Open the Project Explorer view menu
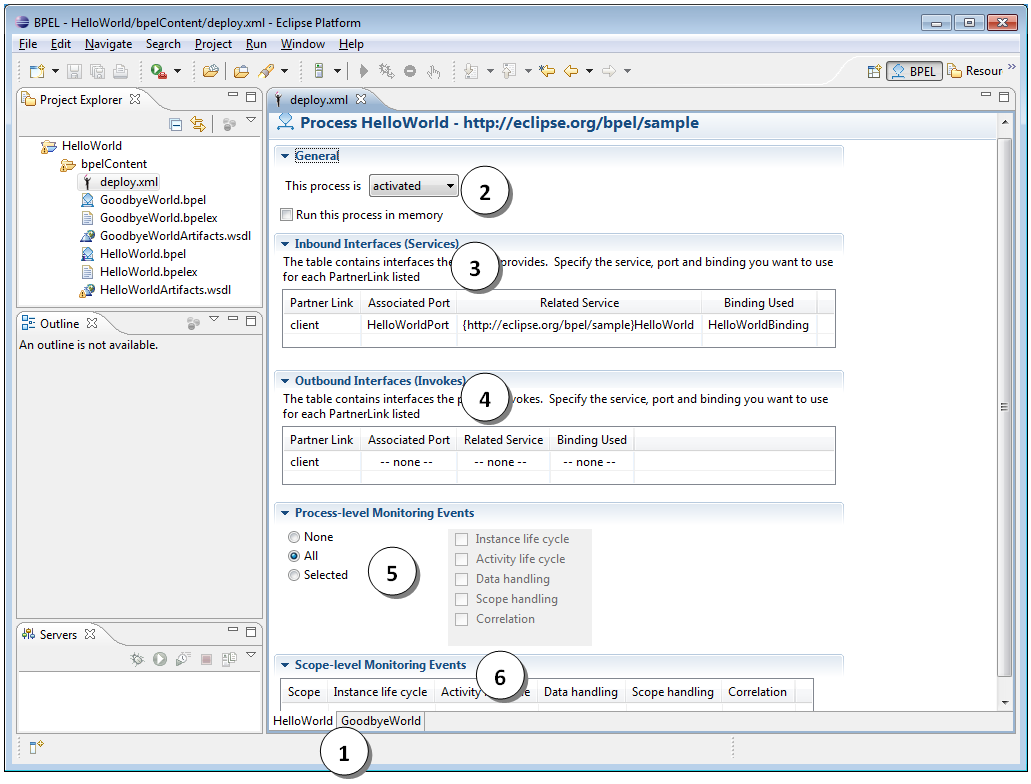The image size is (1031, 784). coord(251,120)
